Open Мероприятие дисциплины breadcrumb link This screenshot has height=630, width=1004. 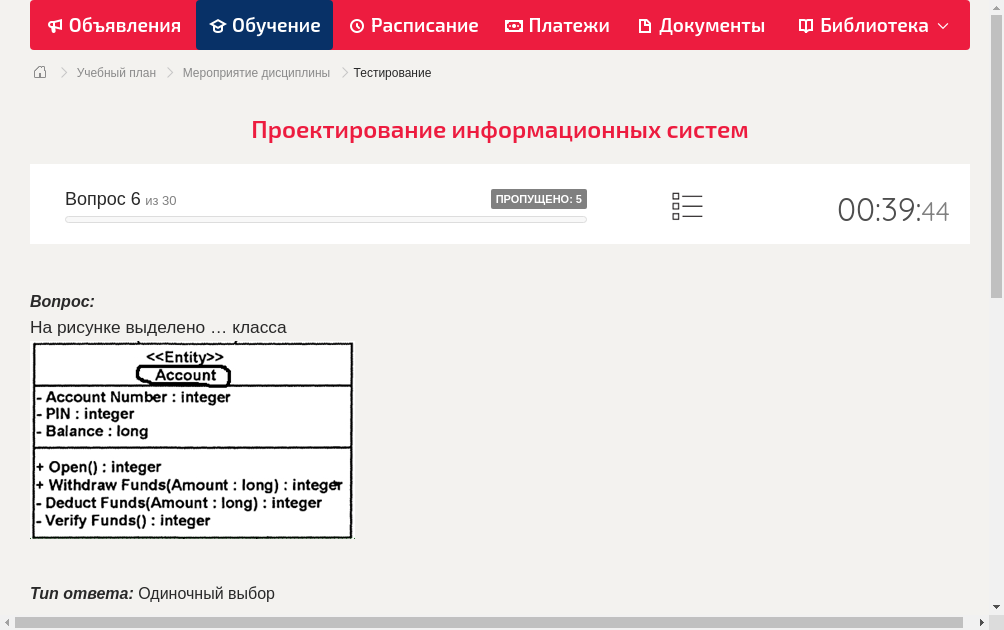click(256, 72)
